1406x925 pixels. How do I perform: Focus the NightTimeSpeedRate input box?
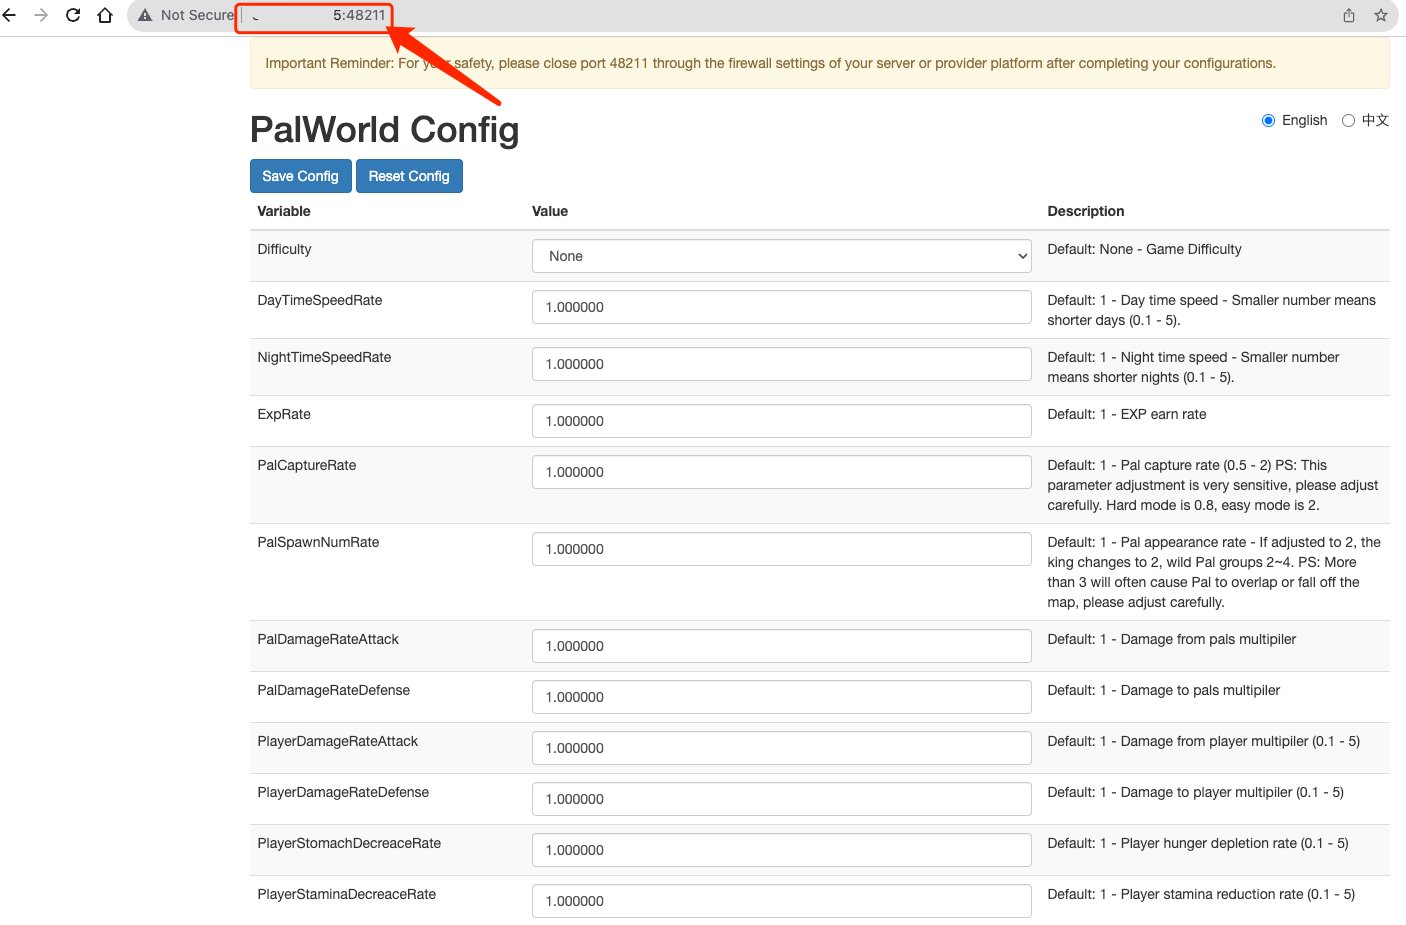click(x=781, y=364)
